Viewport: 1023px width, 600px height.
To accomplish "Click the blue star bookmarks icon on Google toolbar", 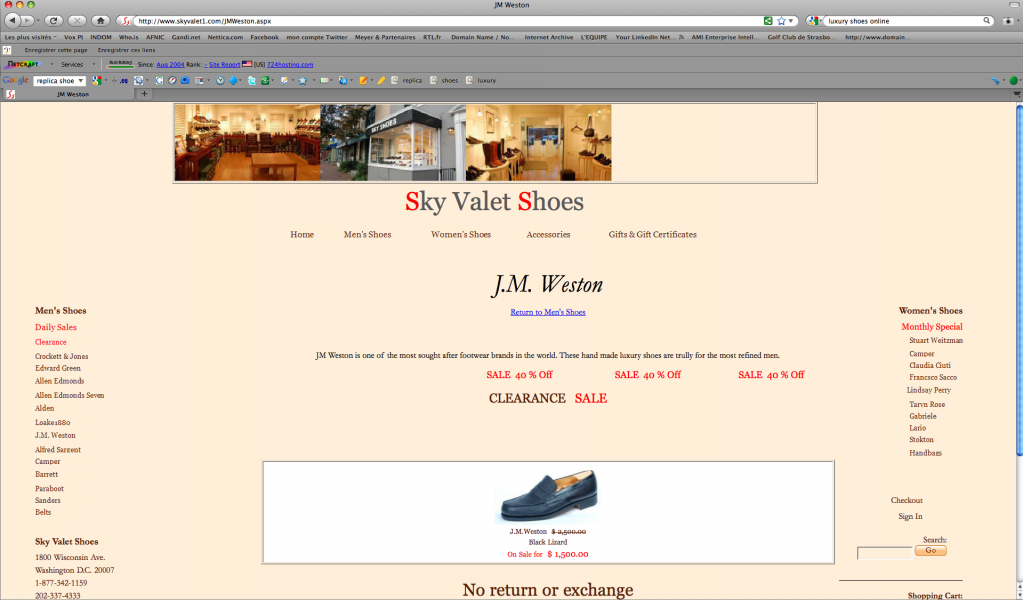I will pos(303,81).
